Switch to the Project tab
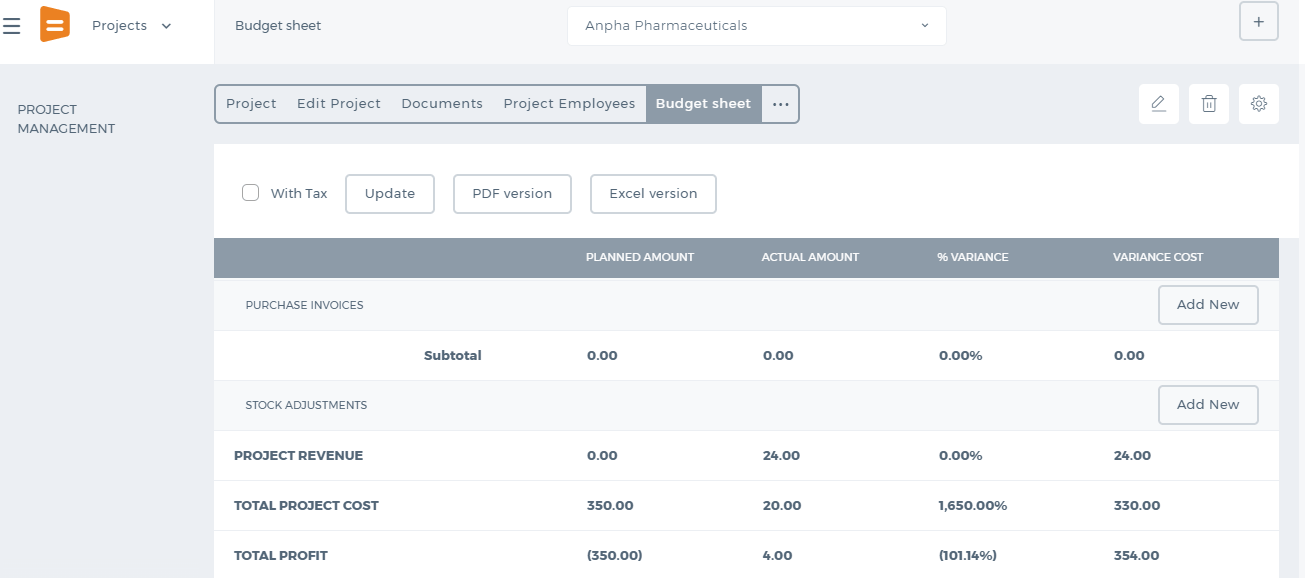Screen dimensions: 1305x578 (x=251, y=104)
